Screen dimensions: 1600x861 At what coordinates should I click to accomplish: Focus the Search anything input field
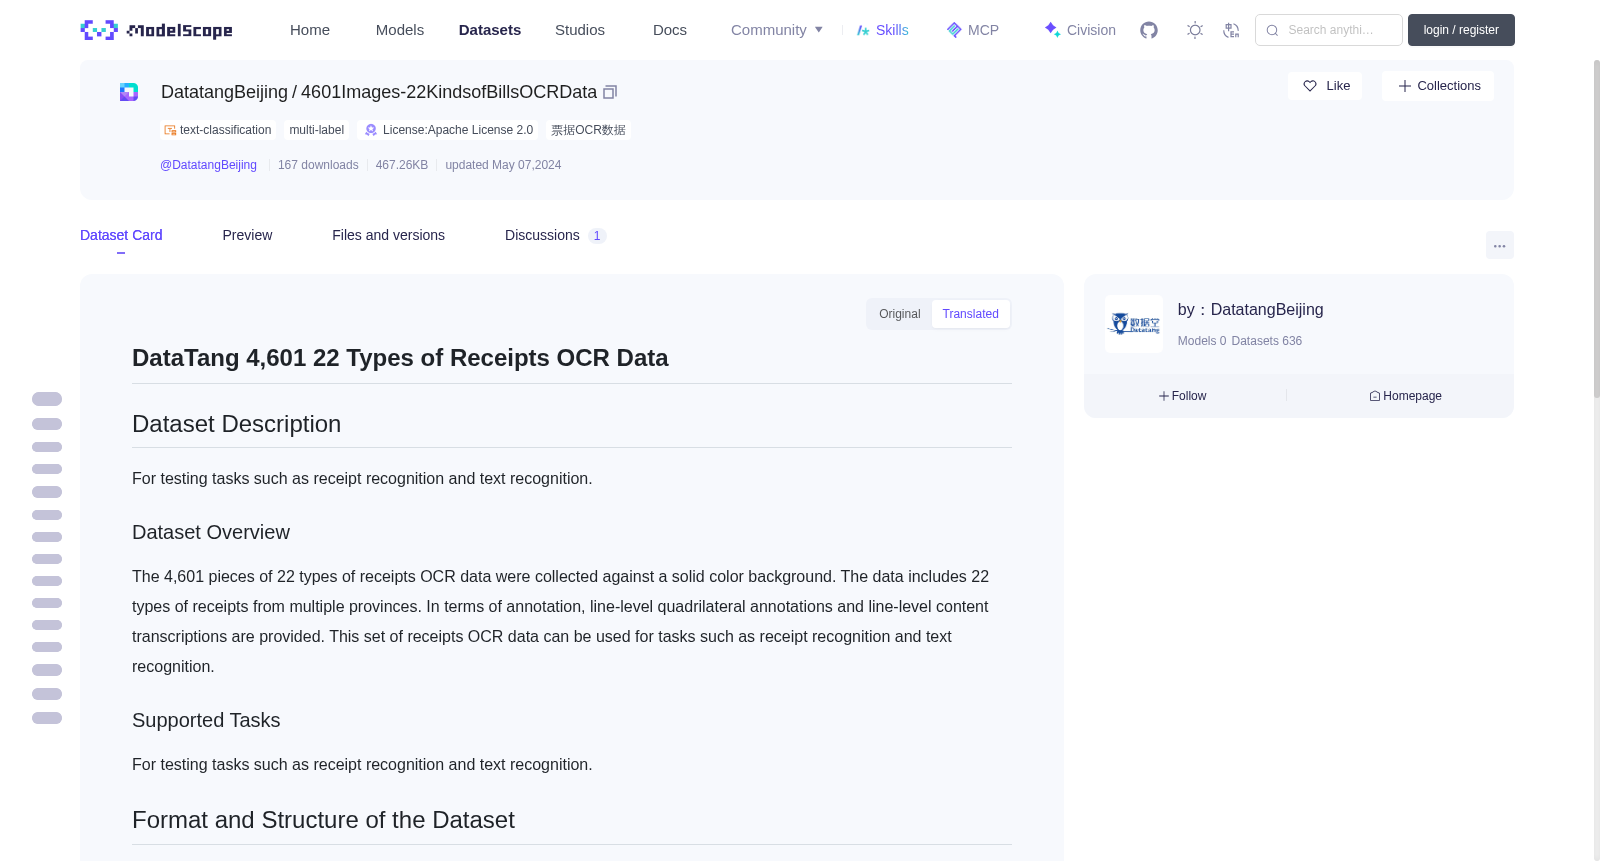tap(1329, 30)
